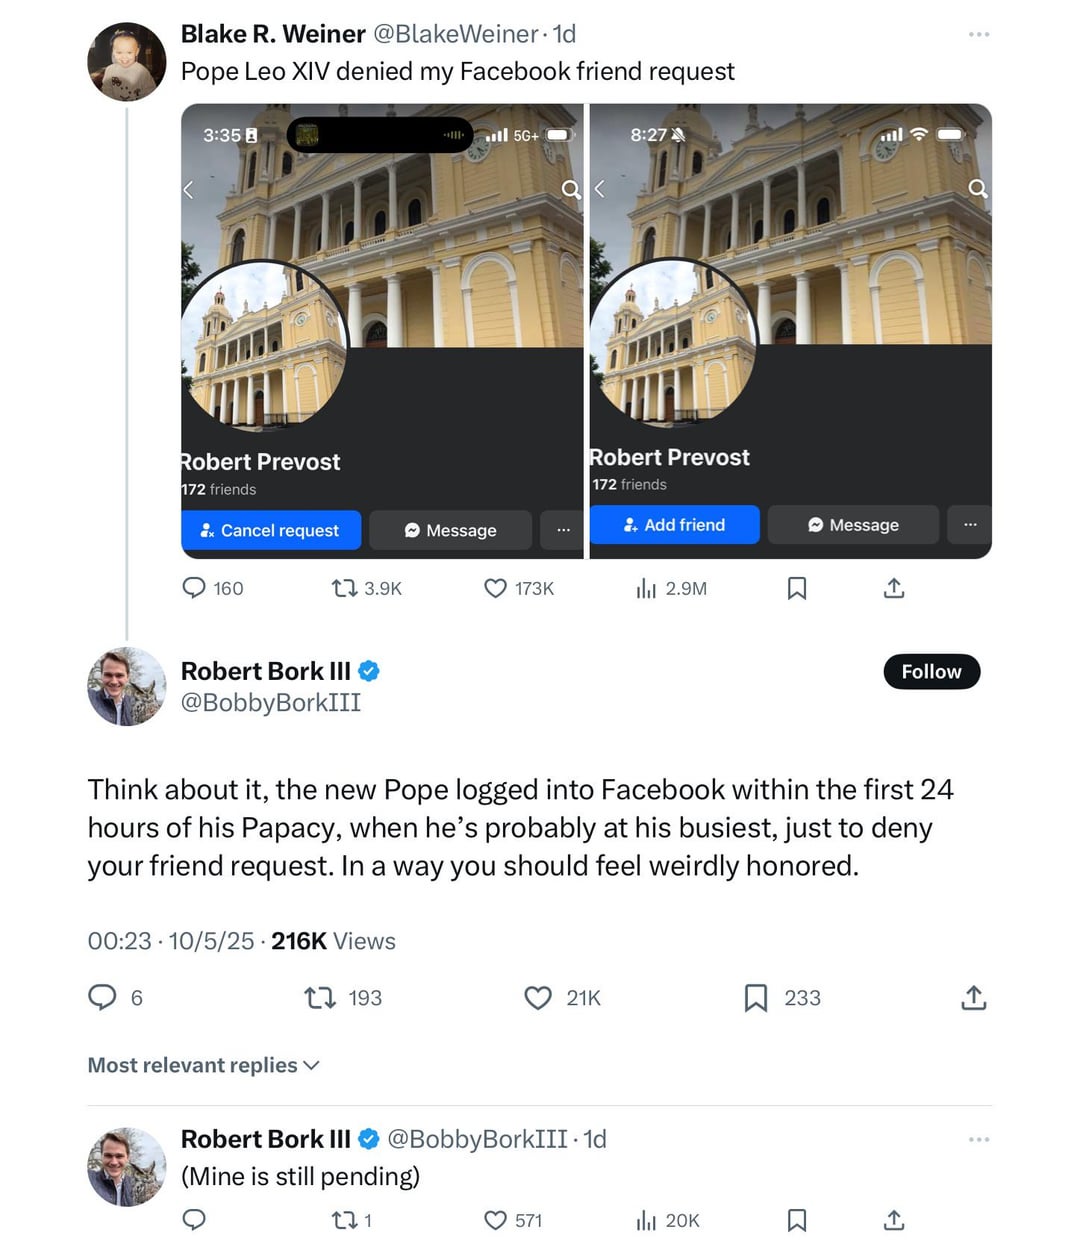1080x1256 pixels.
Task: Open right screenshot showing Add friend
Action: tap(791, 330)
